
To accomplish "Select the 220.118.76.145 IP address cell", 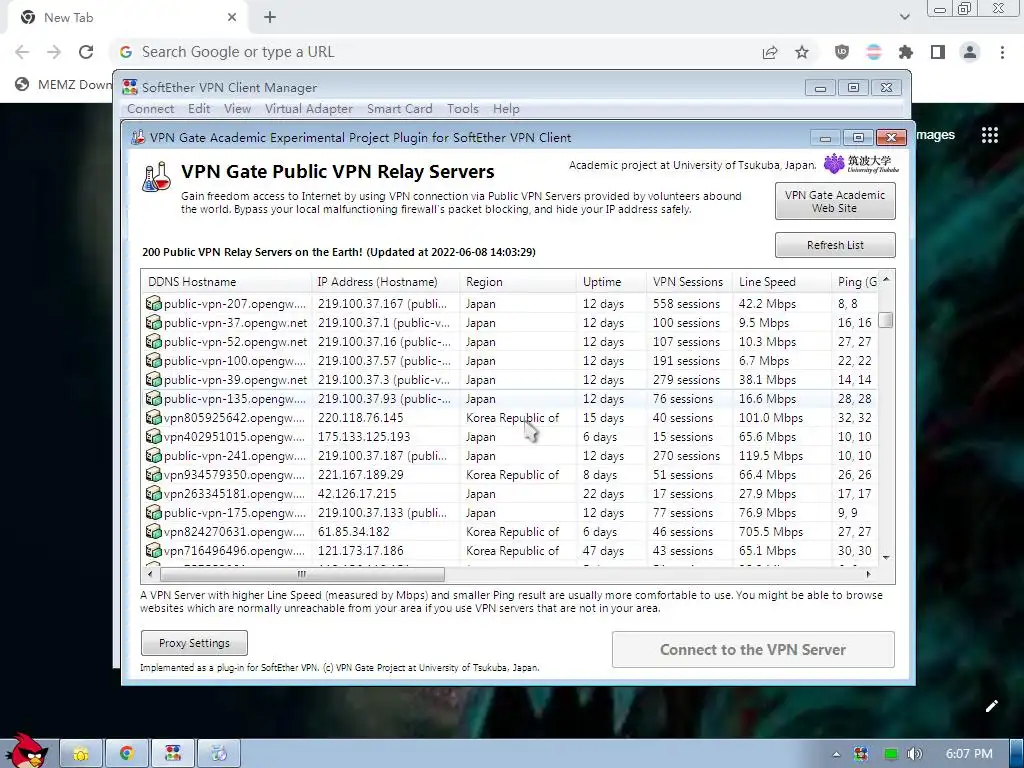I will (360, 417).
